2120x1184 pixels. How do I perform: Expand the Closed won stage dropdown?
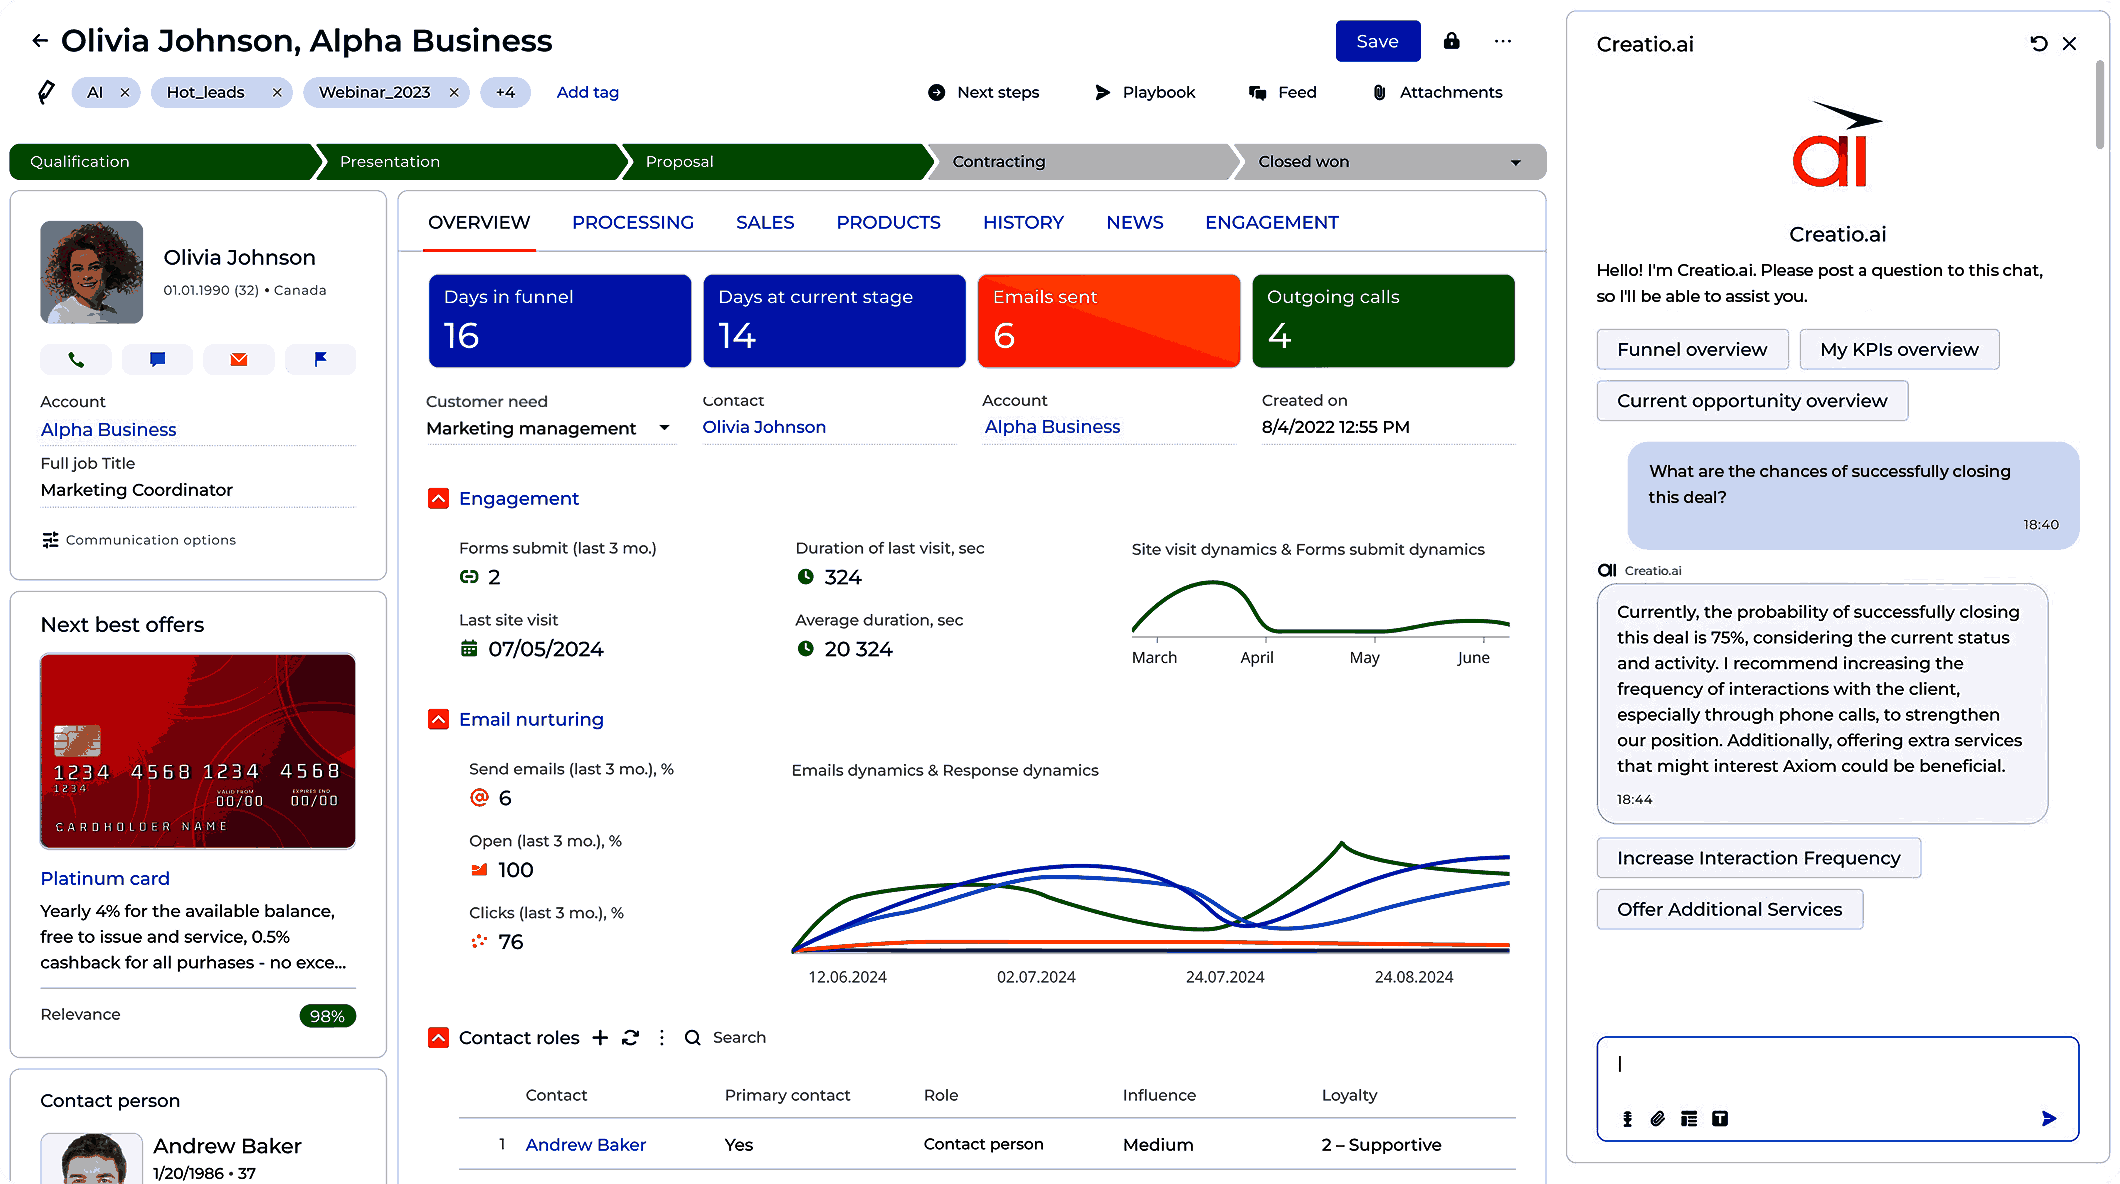point(1515,162)
